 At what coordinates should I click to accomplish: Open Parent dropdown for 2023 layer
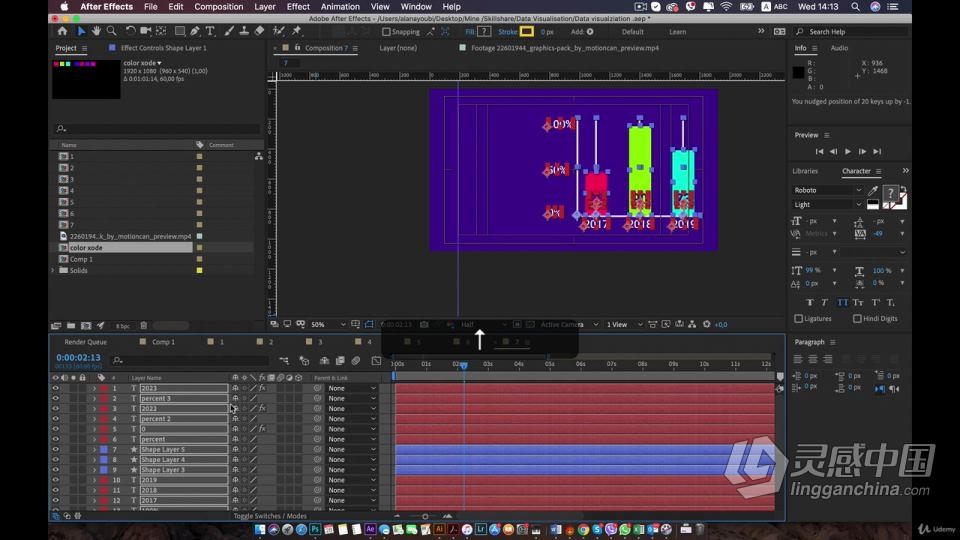click(x=352, y=388)
